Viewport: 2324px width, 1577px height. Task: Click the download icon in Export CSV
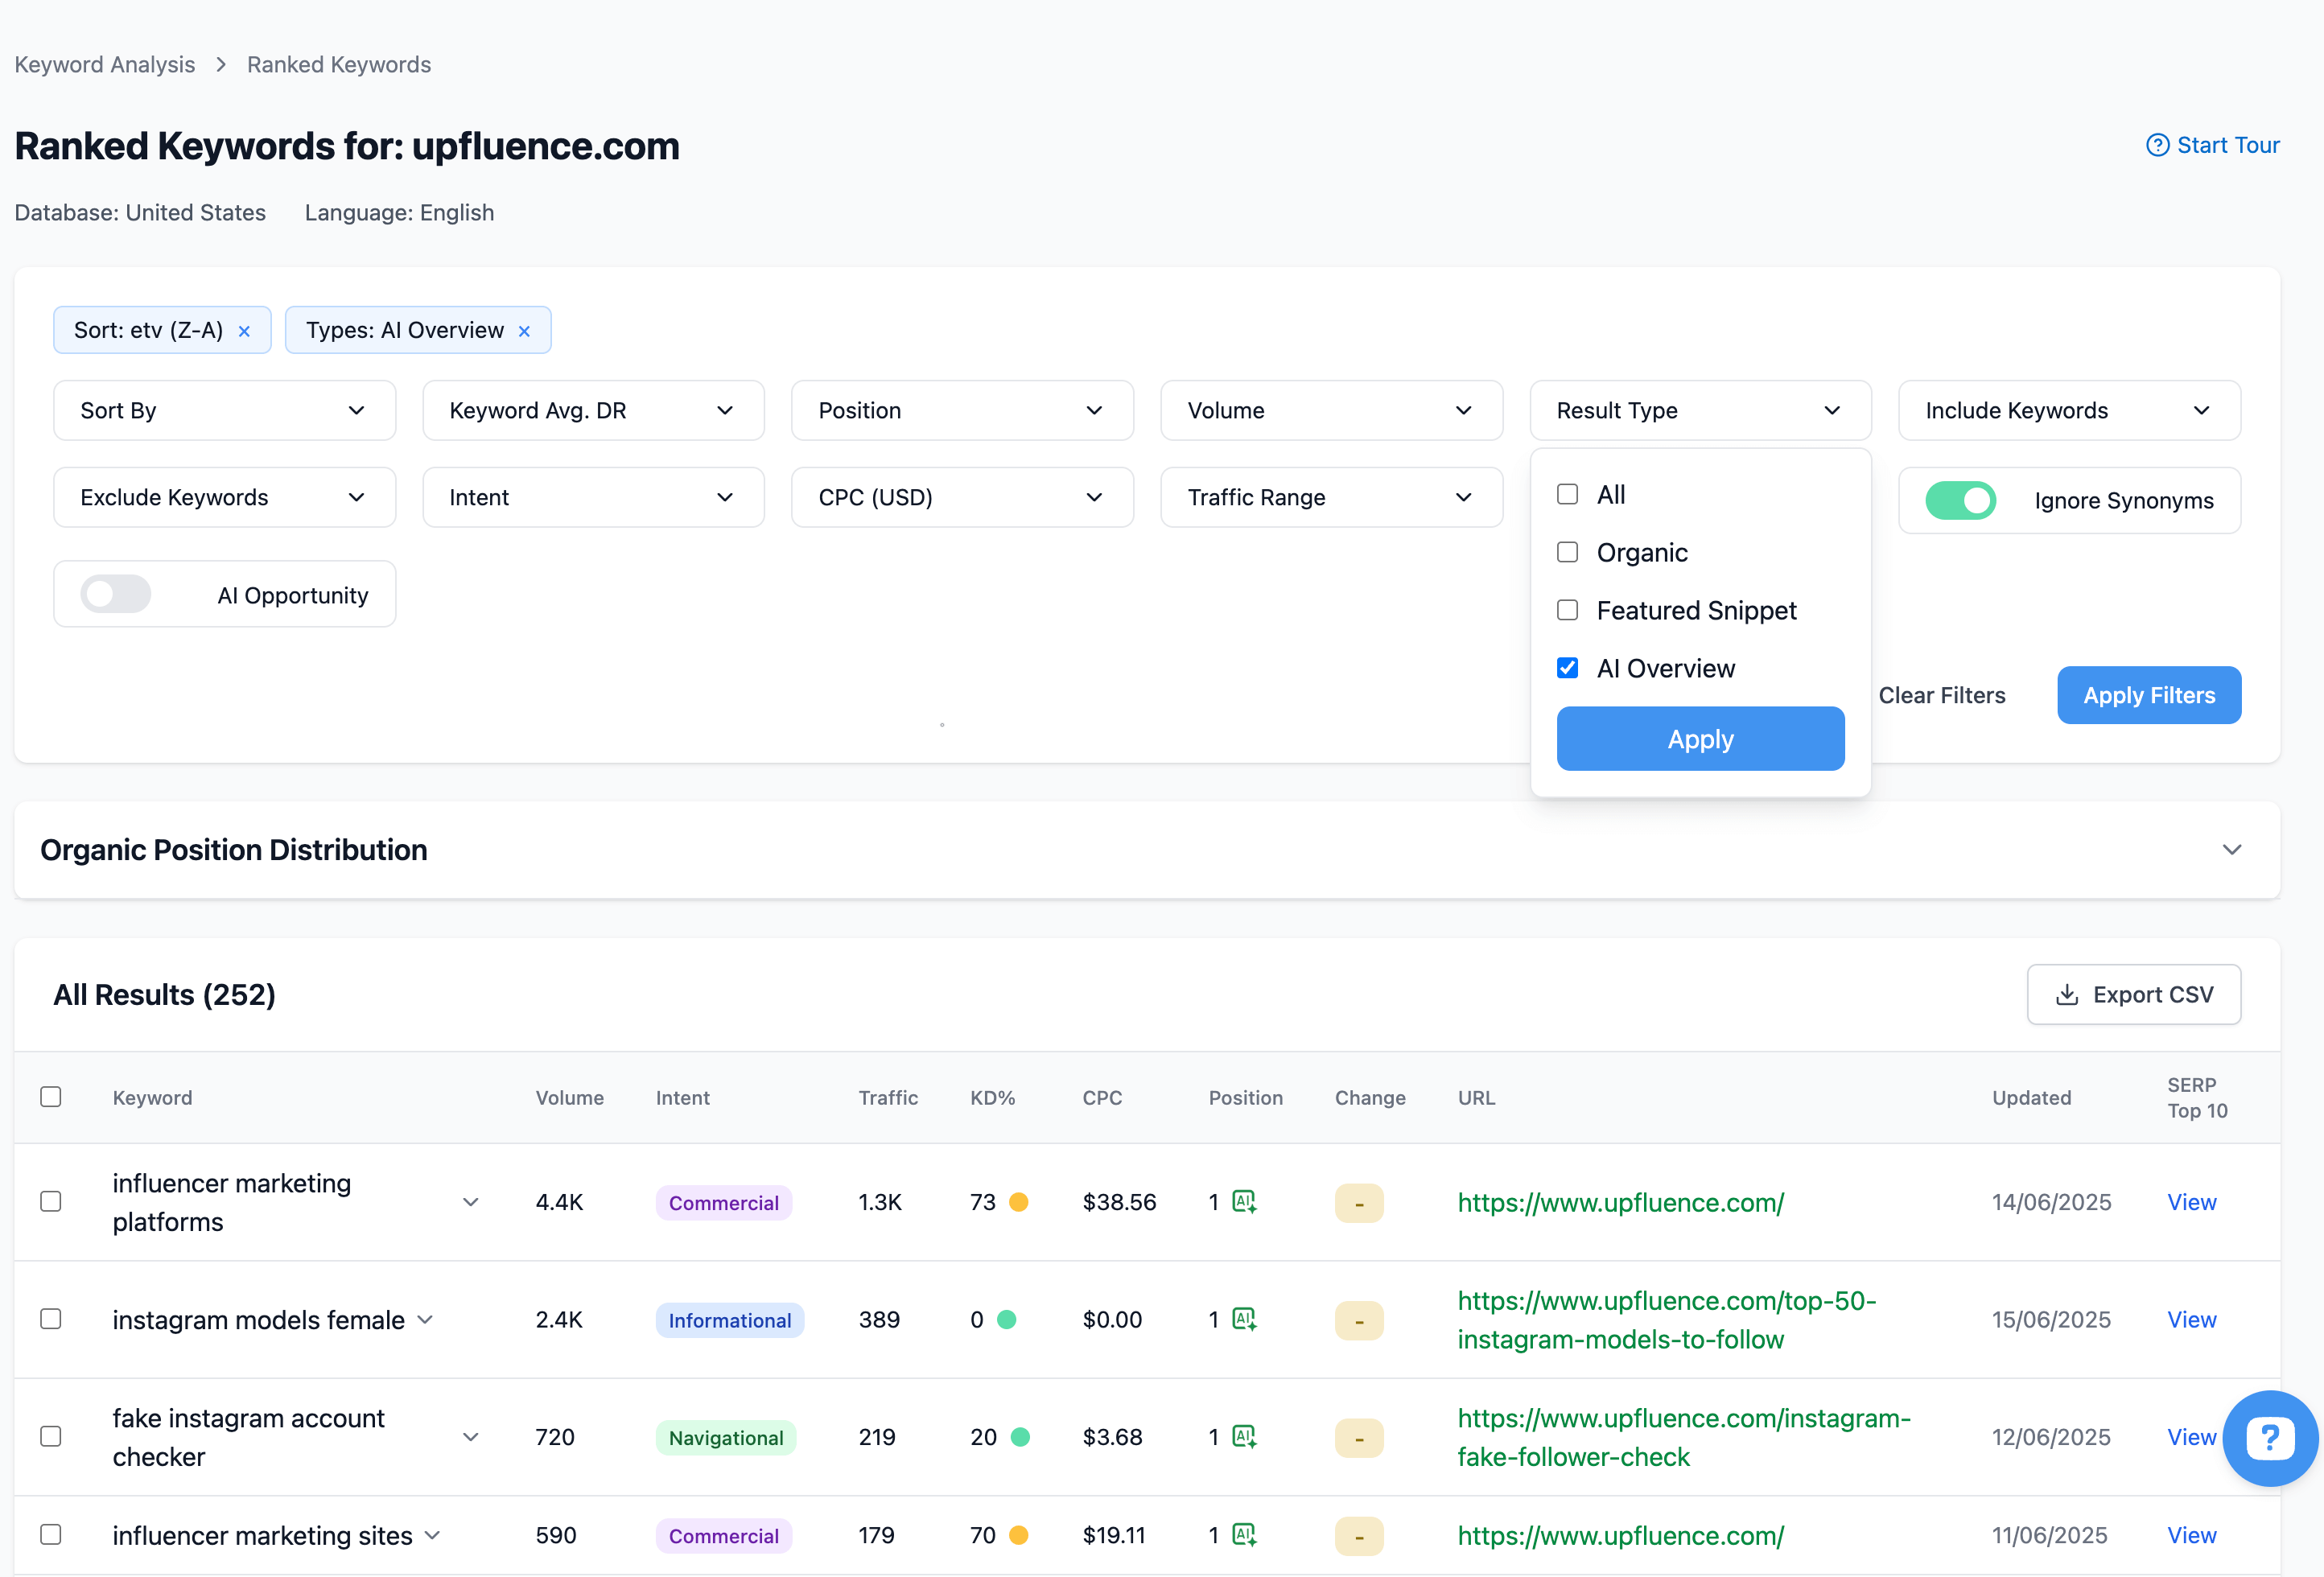pos(2066,994)
